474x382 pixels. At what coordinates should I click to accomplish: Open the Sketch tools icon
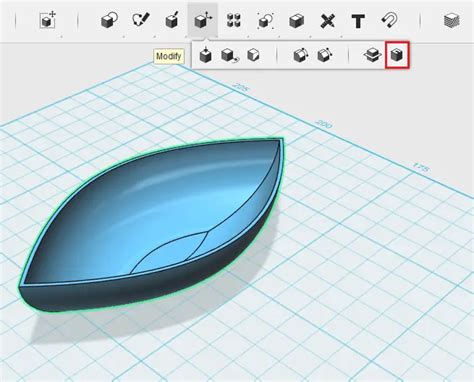[141, 21]
